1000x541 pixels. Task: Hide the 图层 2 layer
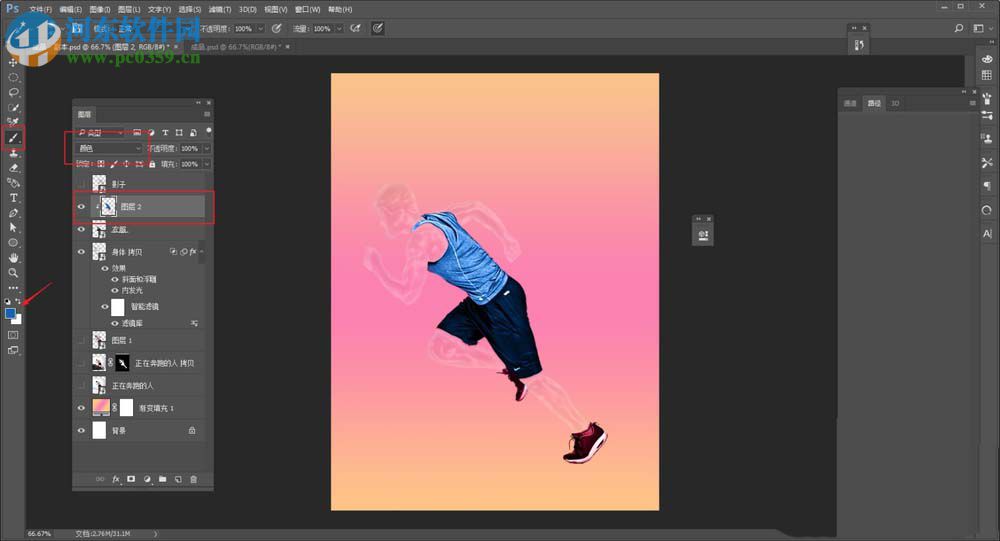coord(82,207)
